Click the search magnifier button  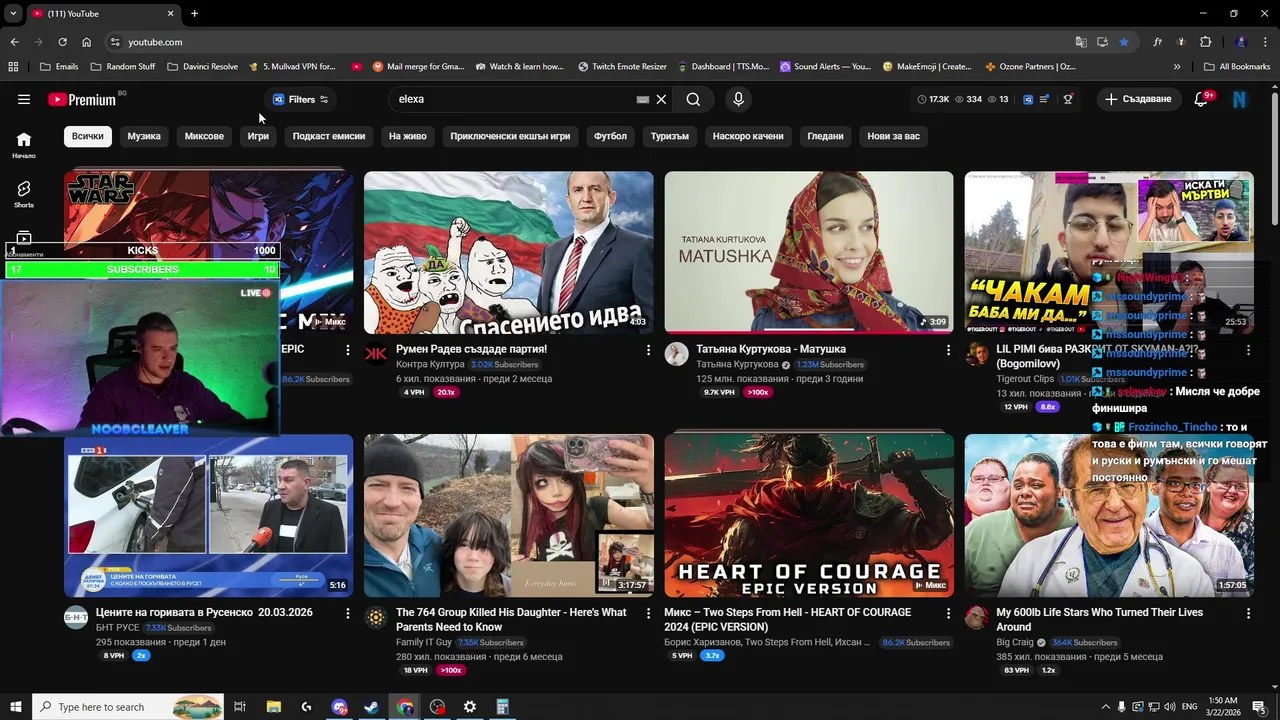coord(693,99)
